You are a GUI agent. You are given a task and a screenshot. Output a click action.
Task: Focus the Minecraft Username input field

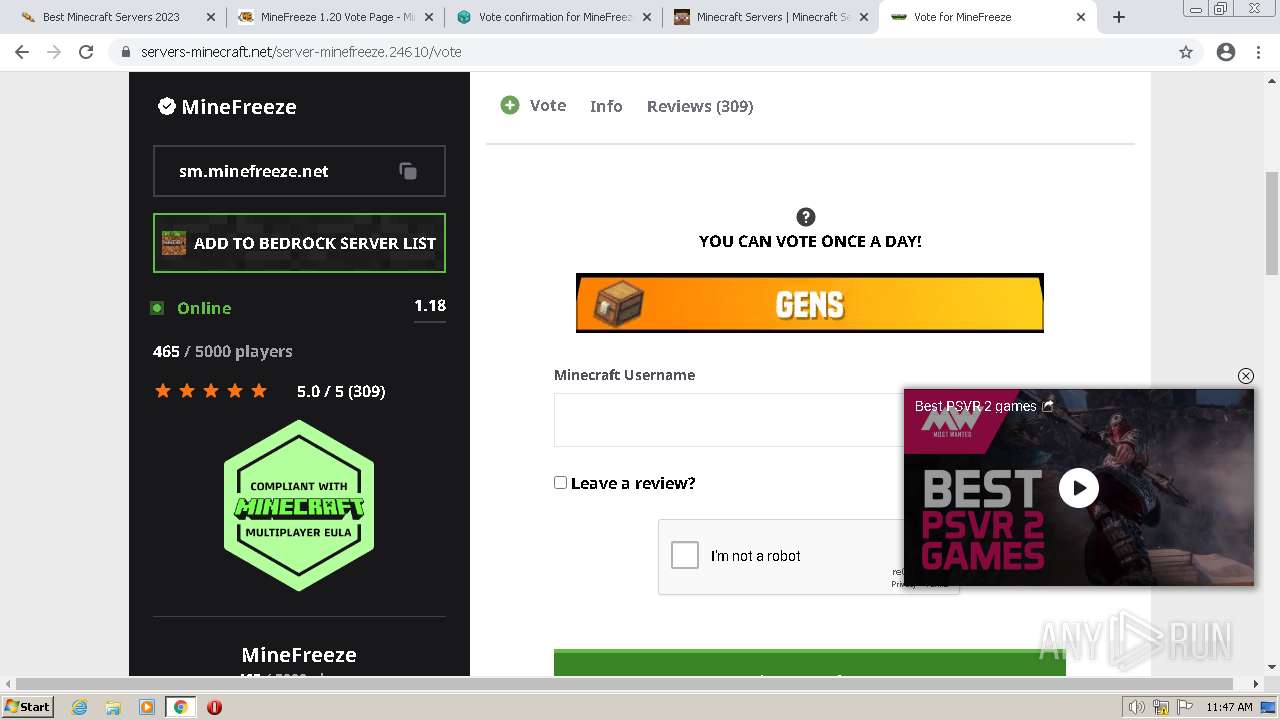(x=729, y=420)
